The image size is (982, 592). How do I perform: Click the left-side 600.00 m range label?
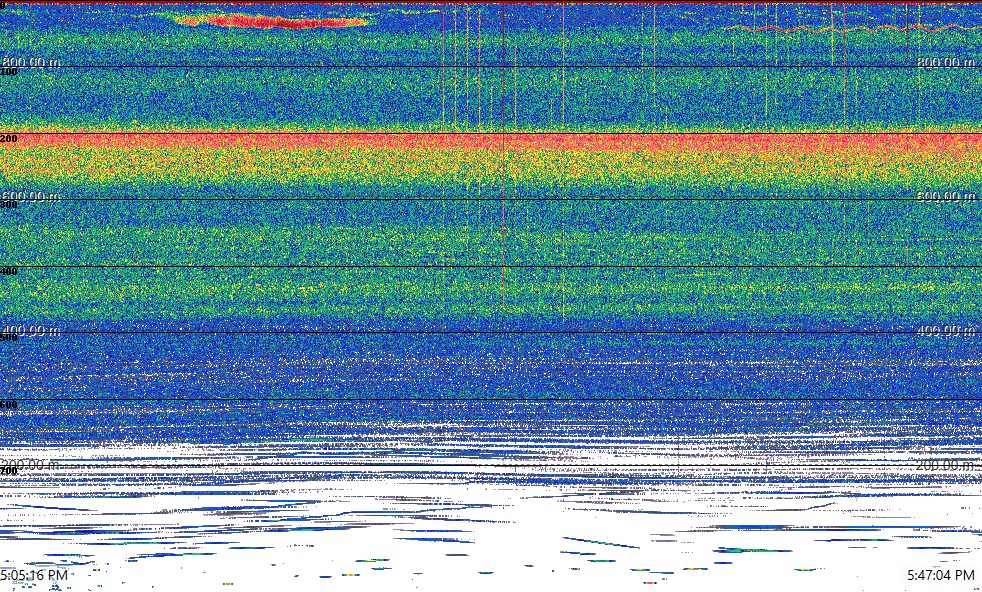pos(31,196)
